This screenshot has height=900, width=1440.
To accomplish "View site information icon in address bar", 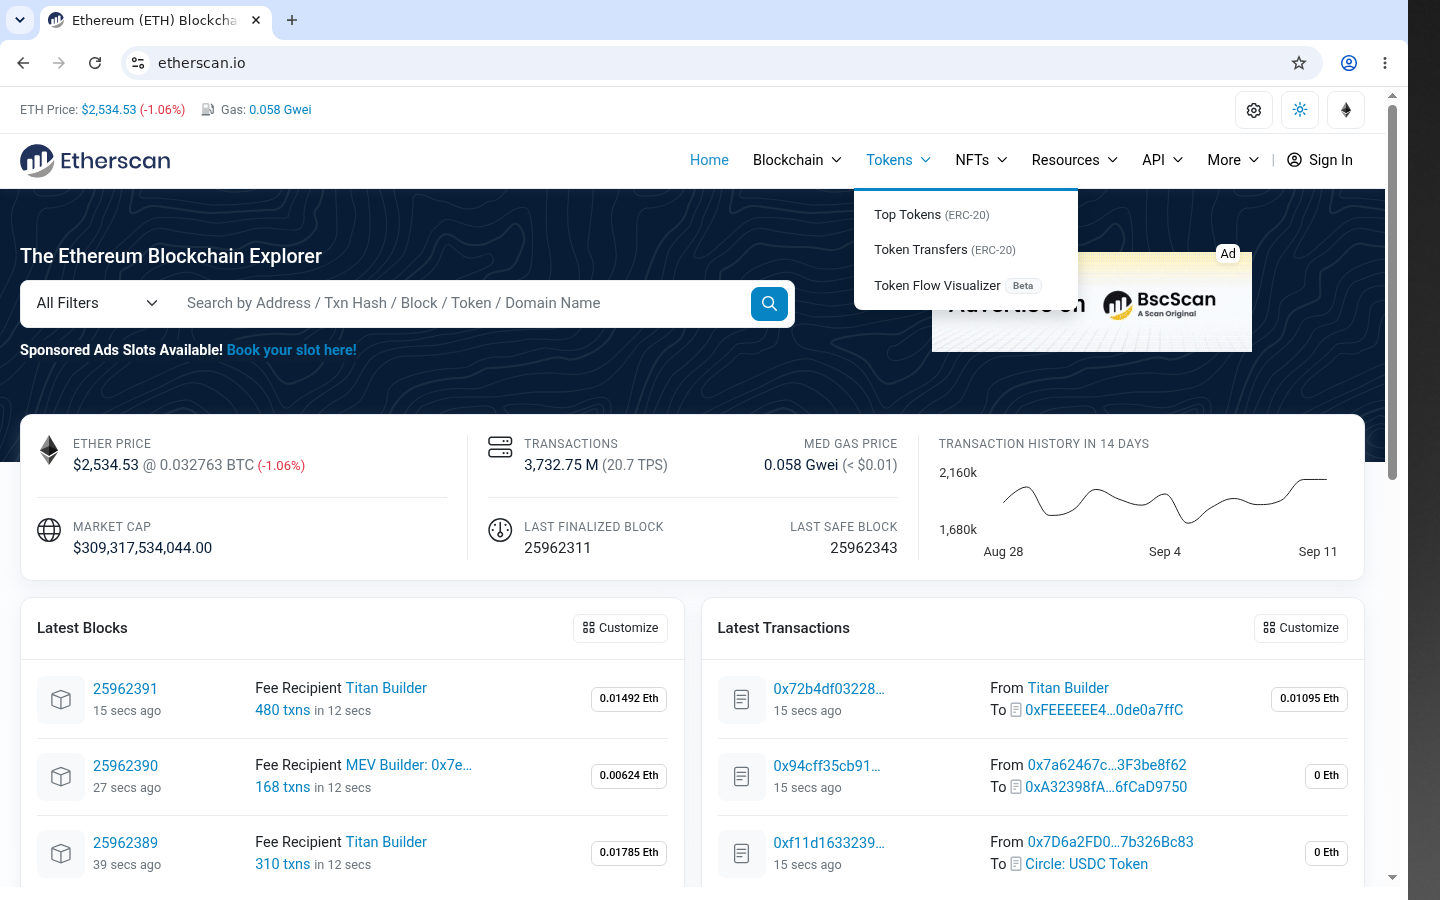I will click(x=138, y=63).
